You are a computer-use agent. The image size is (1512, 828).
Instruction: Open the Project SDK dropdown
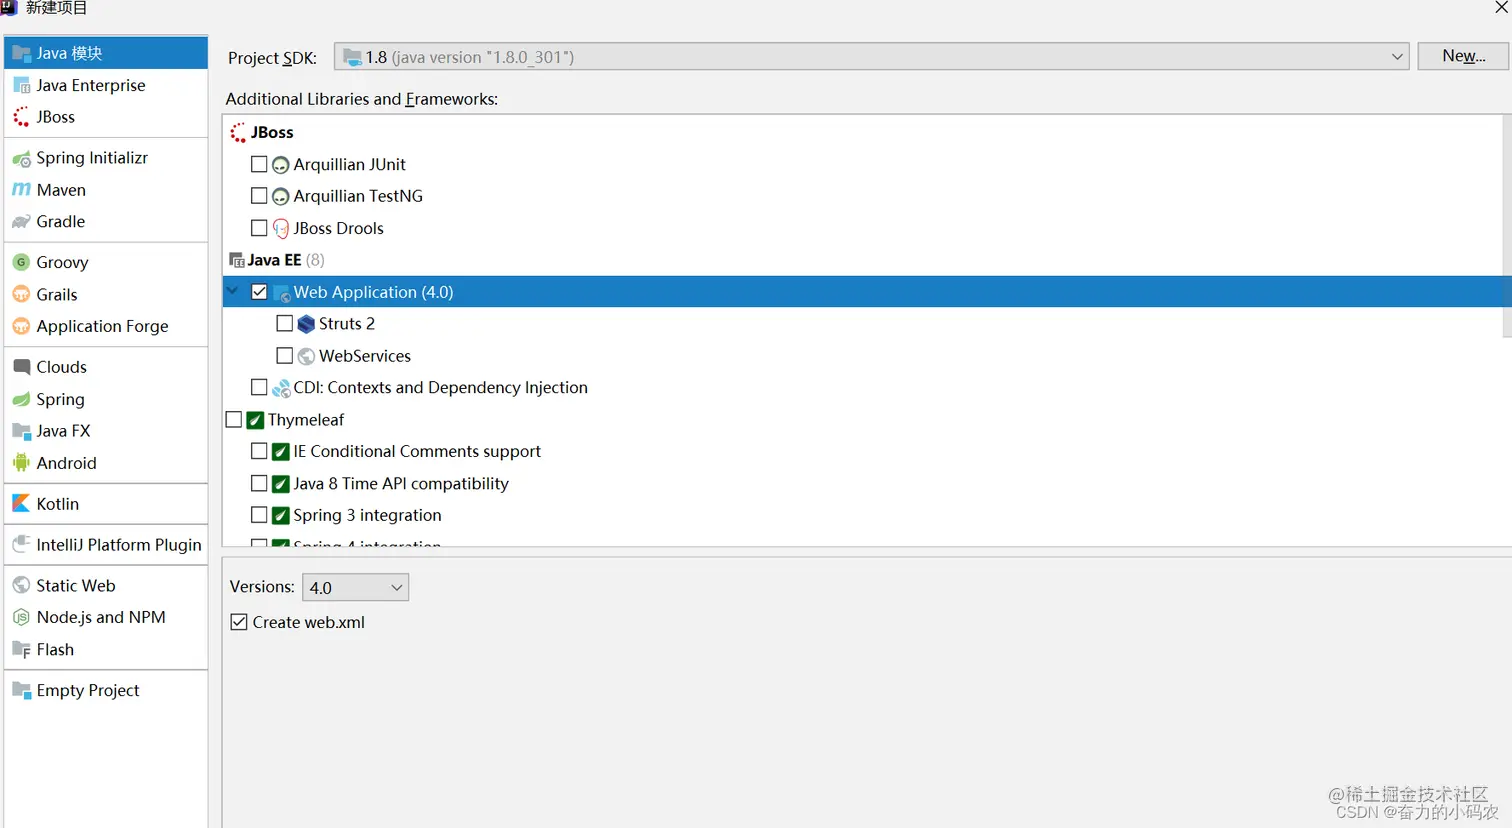pos(871,57)
